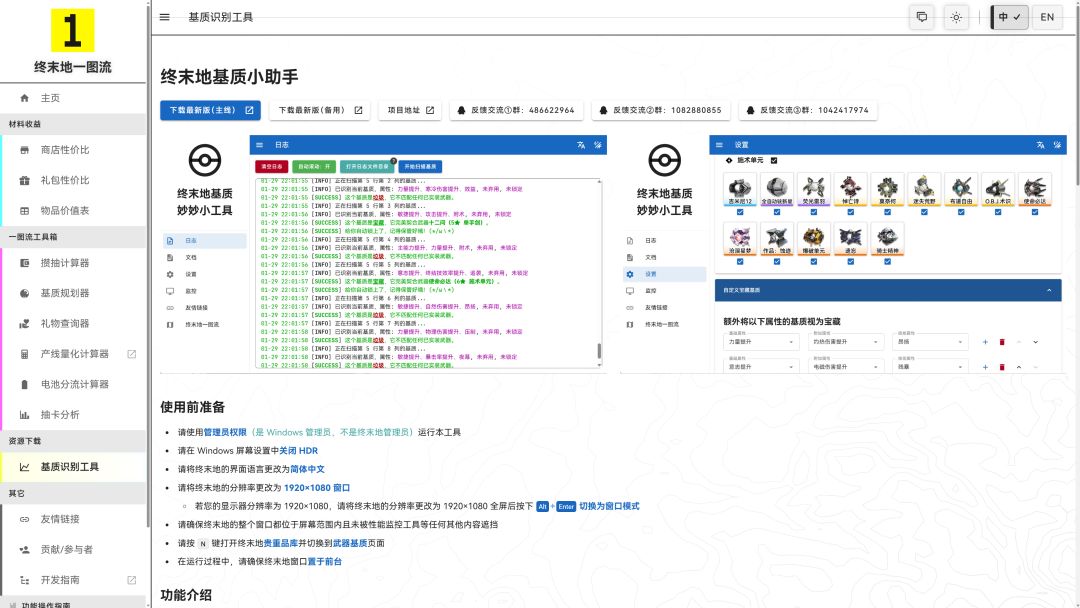The image size is (1080, 608).
Task: Select 商店性价比 sidebar entry
Action: coord(73,150)
